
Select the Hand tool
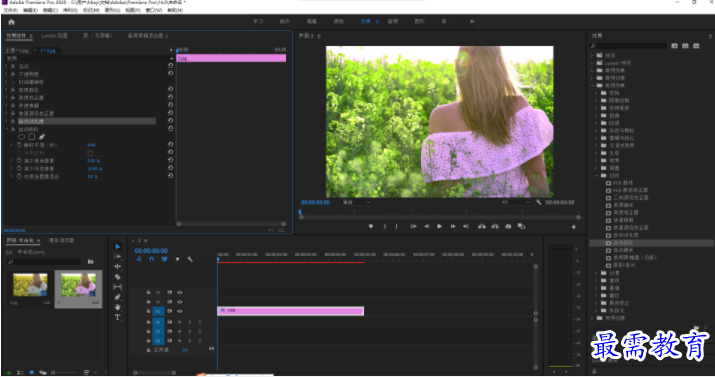[118, 307]
